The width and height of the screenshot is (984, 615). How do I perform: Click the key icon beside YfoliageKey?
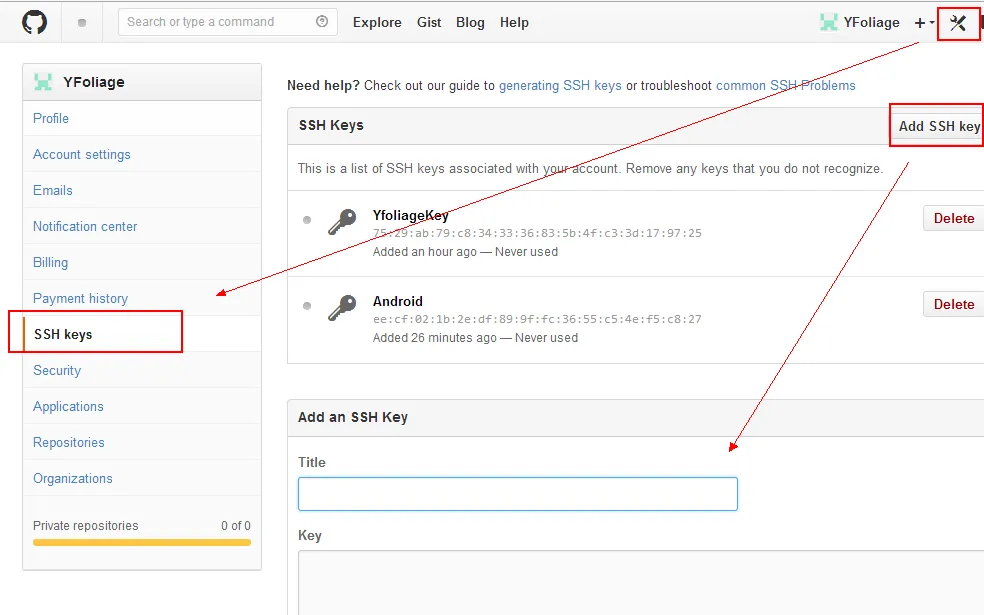tap(342, 222)
